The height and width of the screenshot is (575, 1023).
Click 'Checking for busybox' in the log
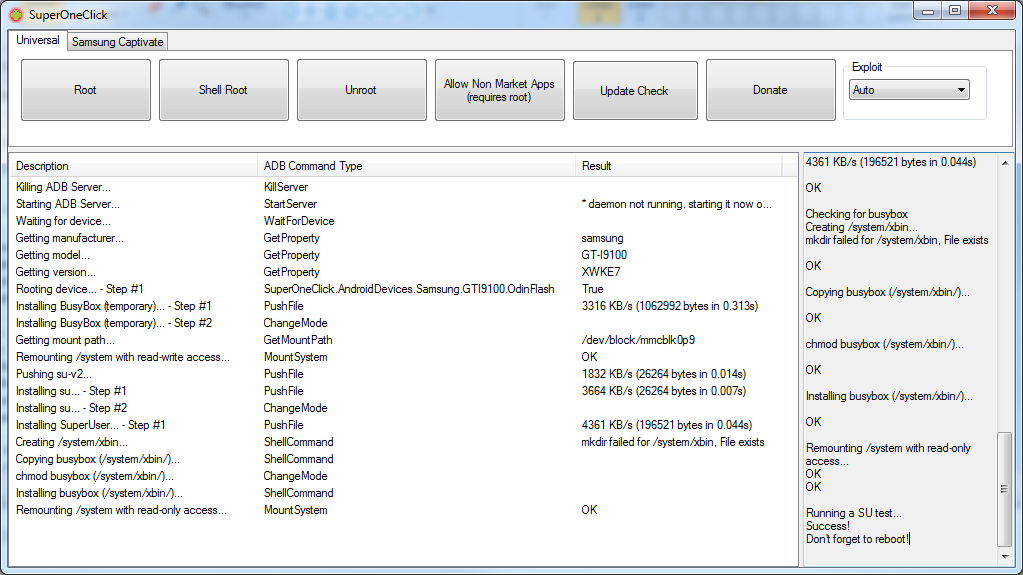pos(857,214)
